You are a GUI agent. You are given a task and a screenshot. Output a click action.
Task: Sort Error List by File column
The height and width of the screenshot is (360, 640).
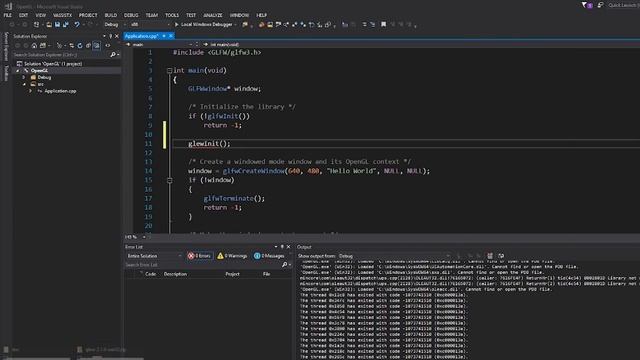[x=266, y=274]
